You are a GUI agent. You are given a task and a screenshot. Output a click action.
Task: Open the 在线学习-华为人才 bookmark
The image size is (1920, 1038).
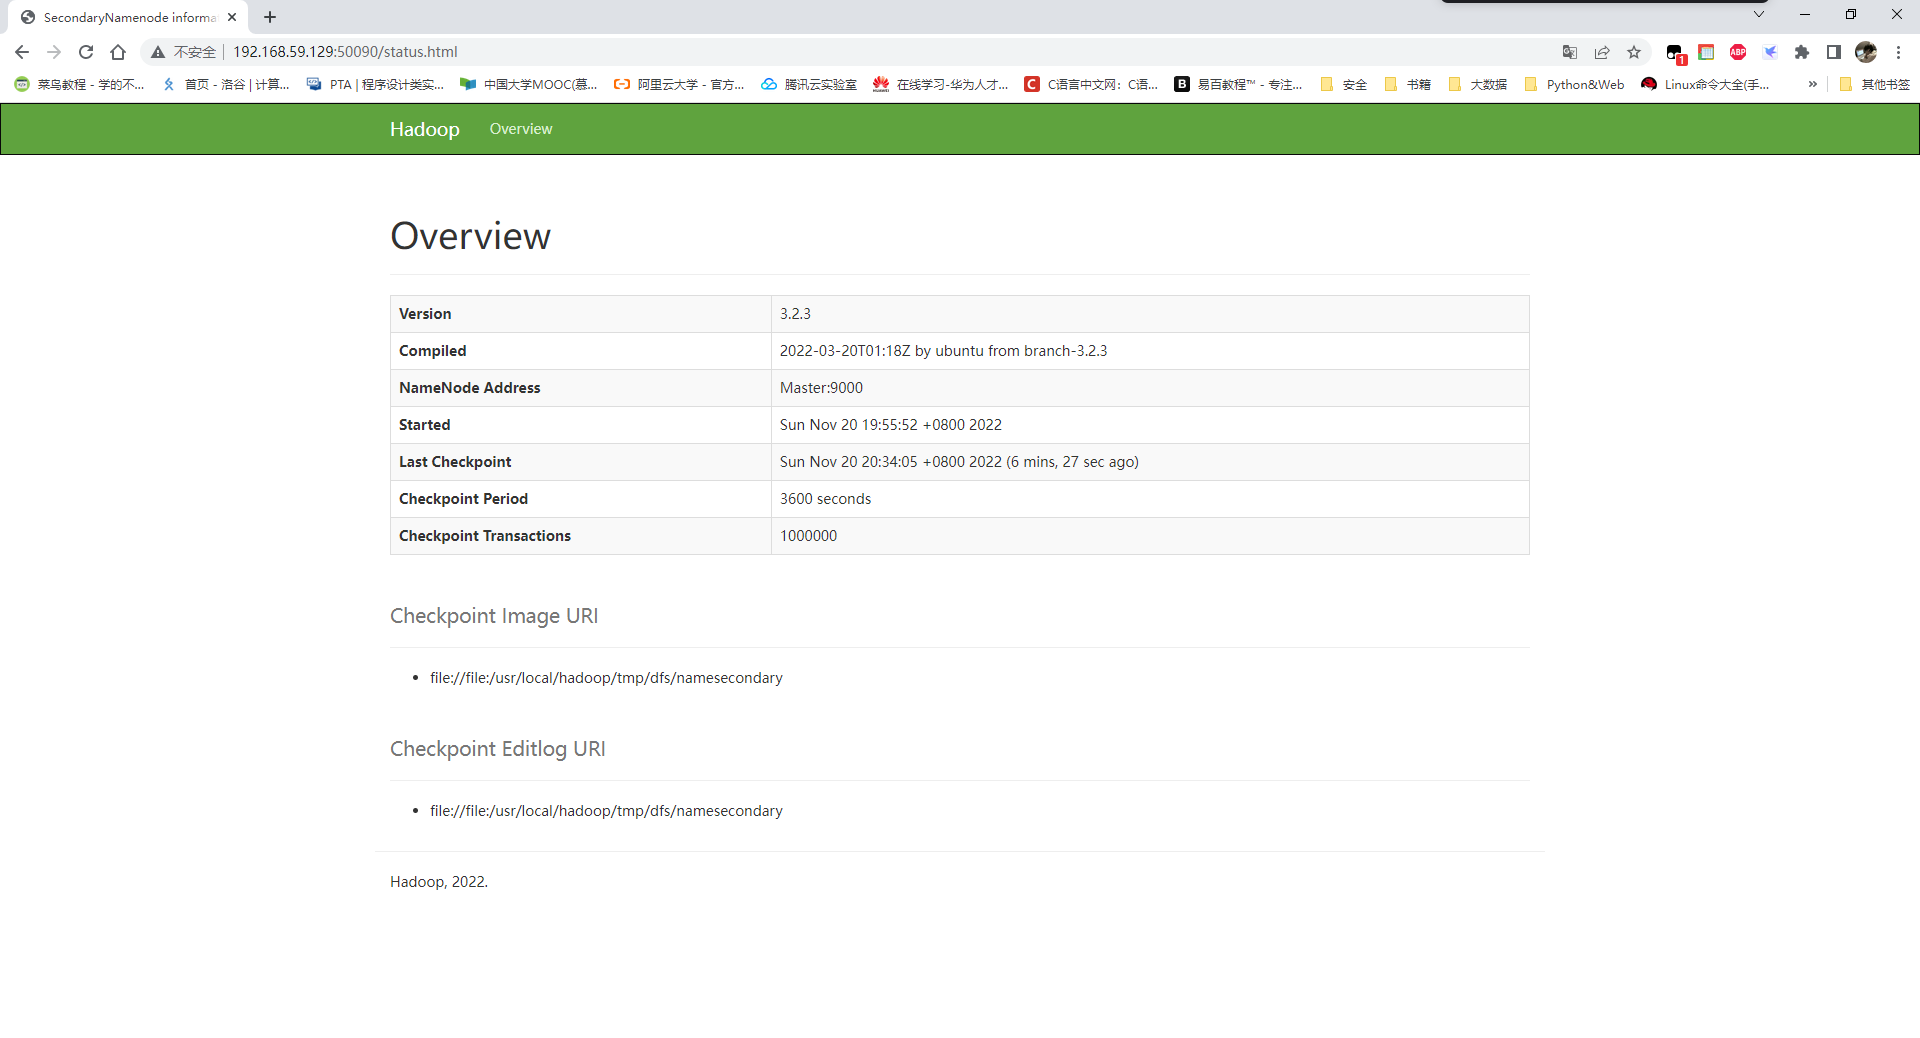(941, 84)
